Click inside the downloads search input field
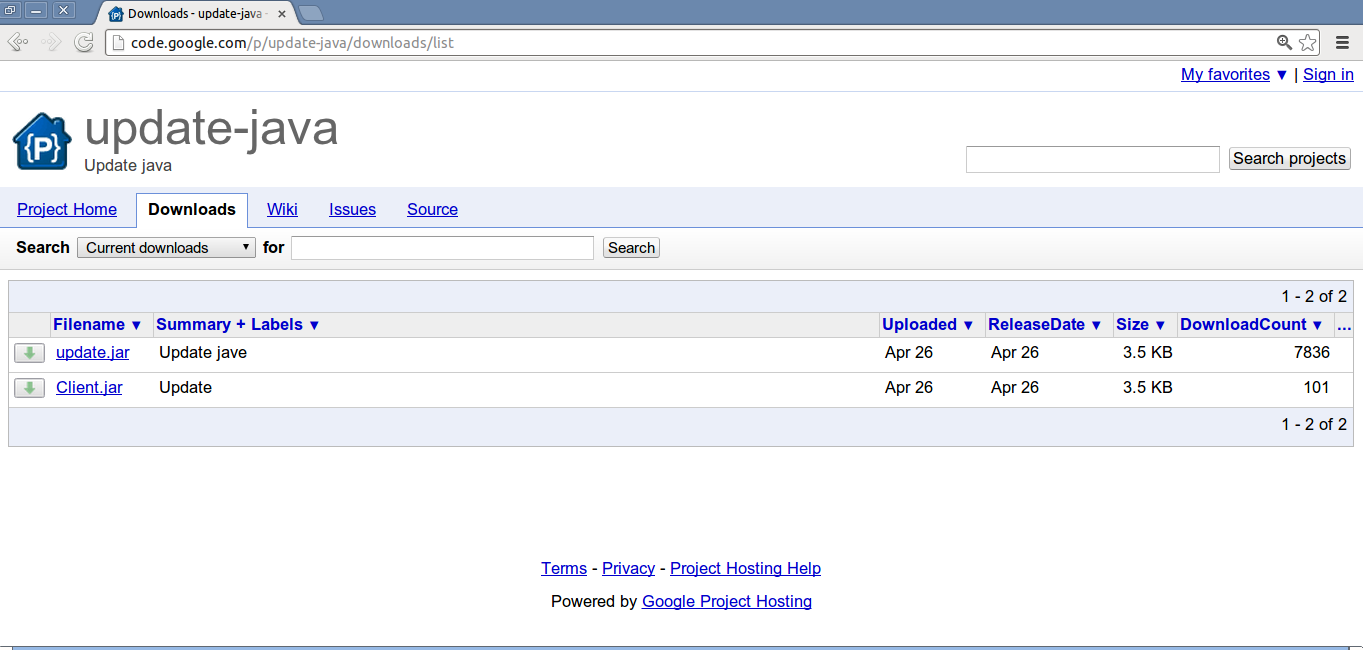 pos(441,247)
